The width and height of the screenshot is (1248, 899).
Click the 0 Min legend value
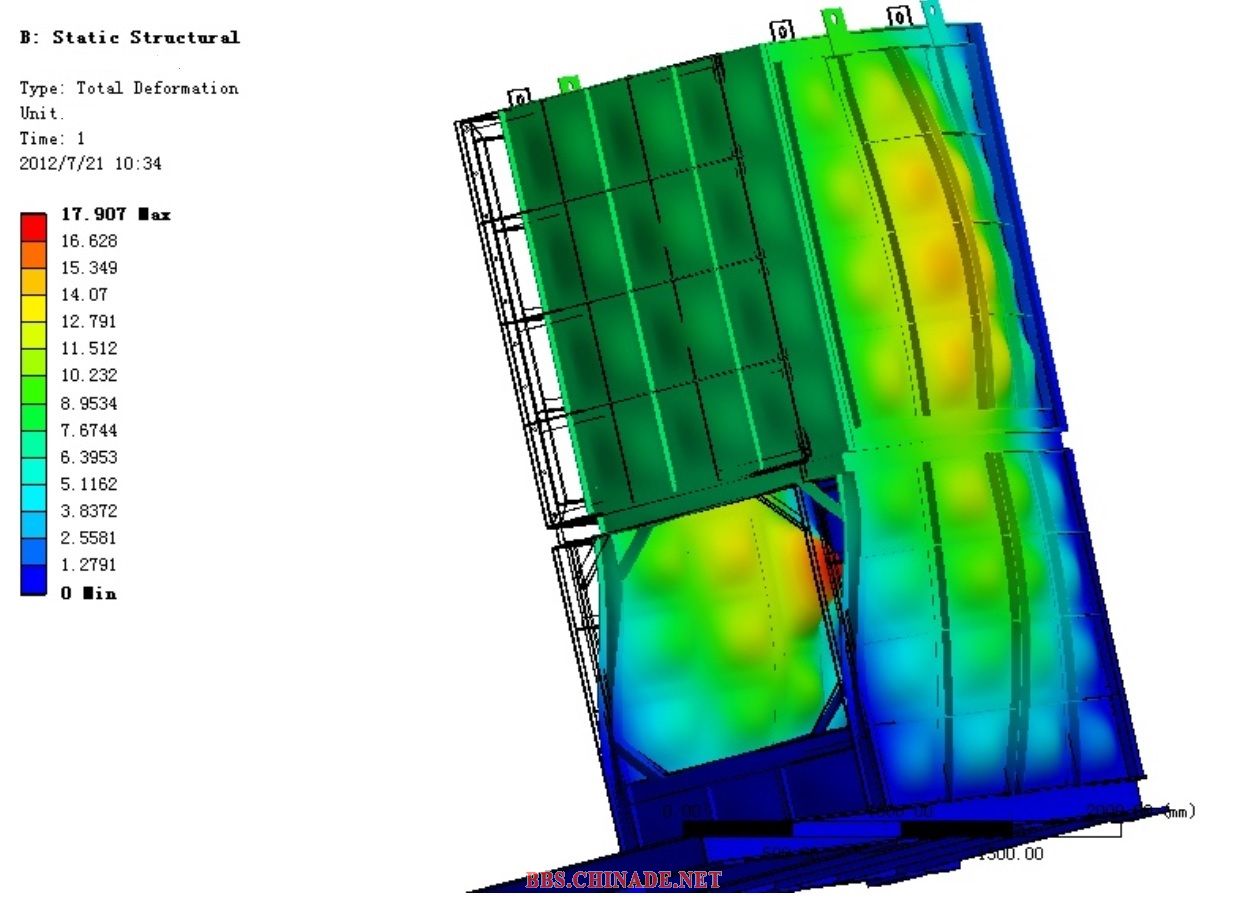(88, 593)
